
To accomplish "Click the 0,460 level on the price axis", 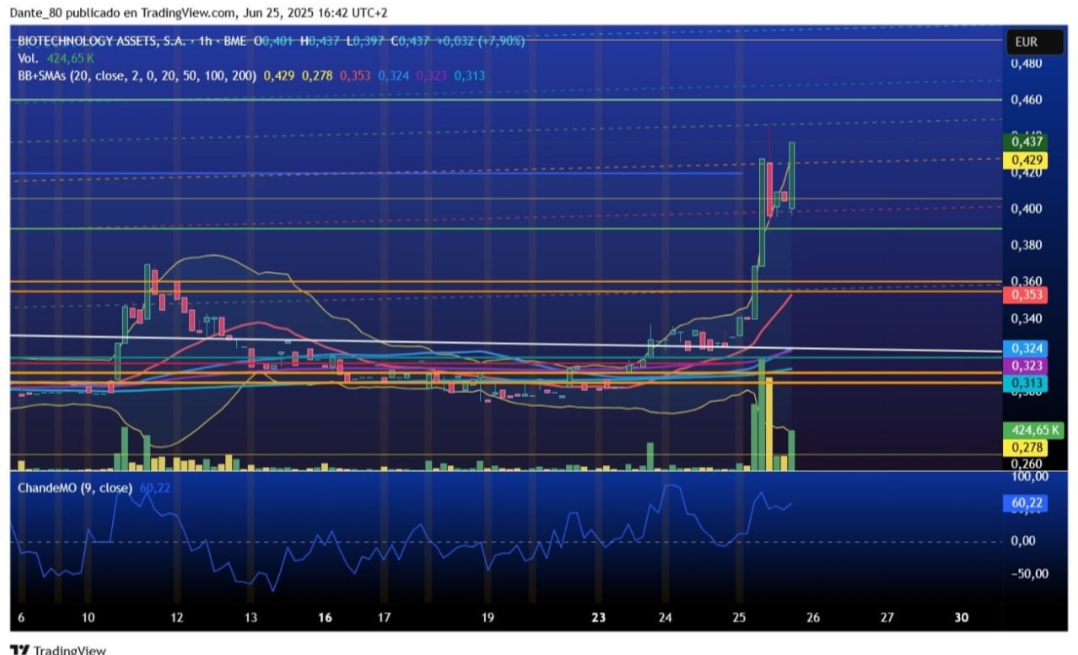I will 1026,100.
